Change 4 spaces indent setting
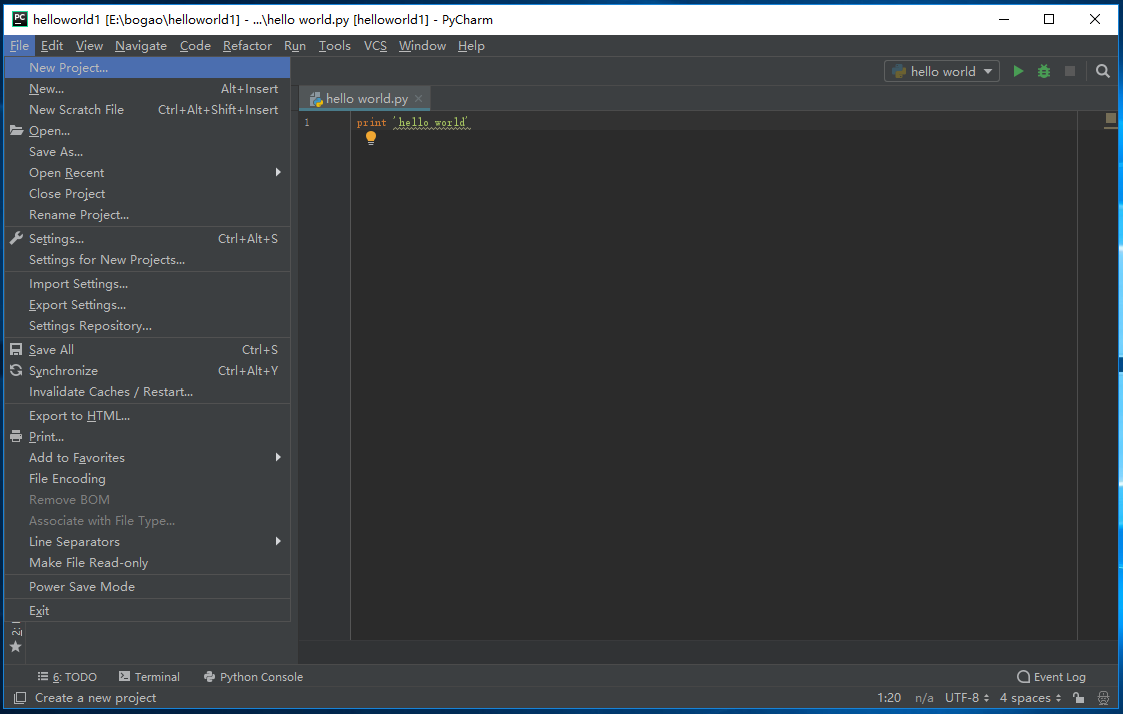 pyautogui.click(x=1031, y=698)
